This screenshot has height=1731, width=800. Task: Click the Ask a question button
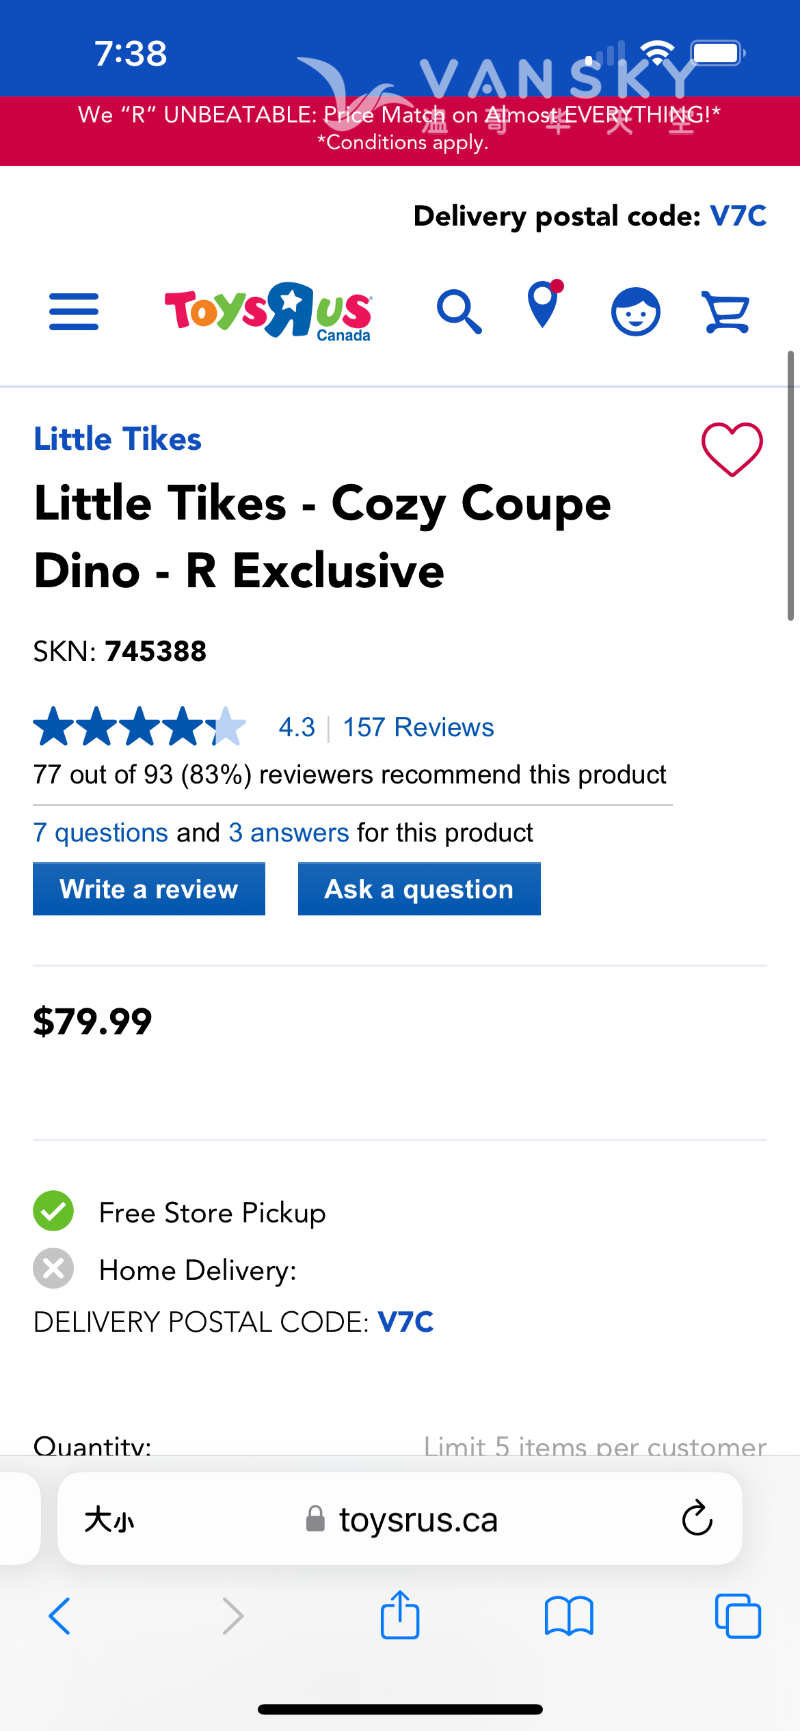(419, 889)
